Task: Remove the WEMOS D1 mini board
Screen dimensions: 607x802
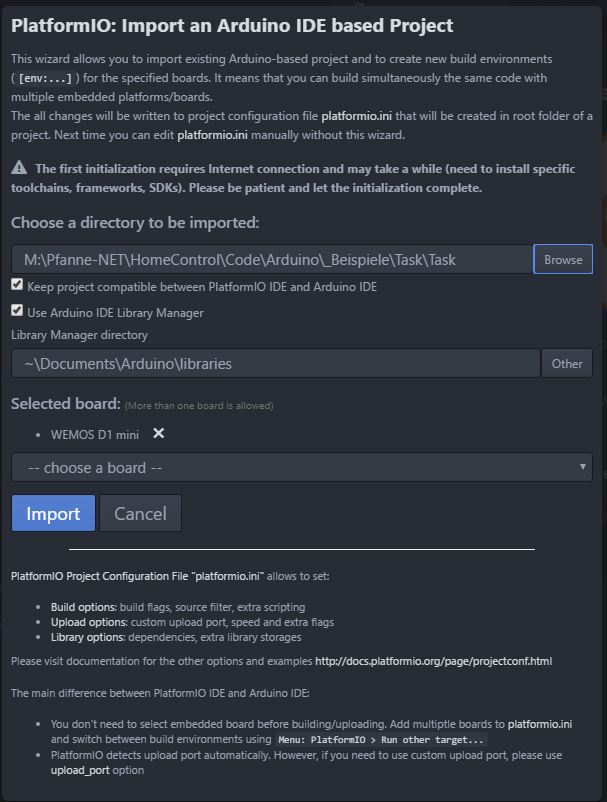Action: tap(158, 434)
